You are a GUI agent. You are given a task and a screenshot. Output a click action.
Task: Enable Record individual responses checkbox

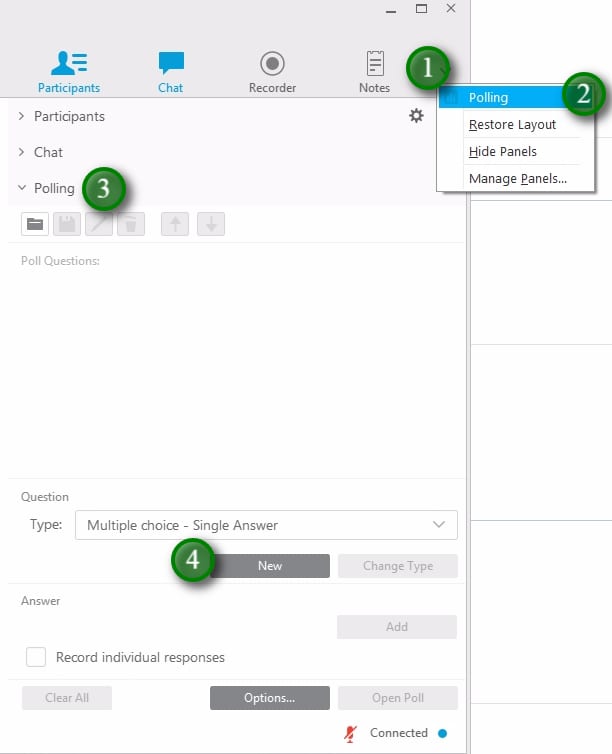36,657
